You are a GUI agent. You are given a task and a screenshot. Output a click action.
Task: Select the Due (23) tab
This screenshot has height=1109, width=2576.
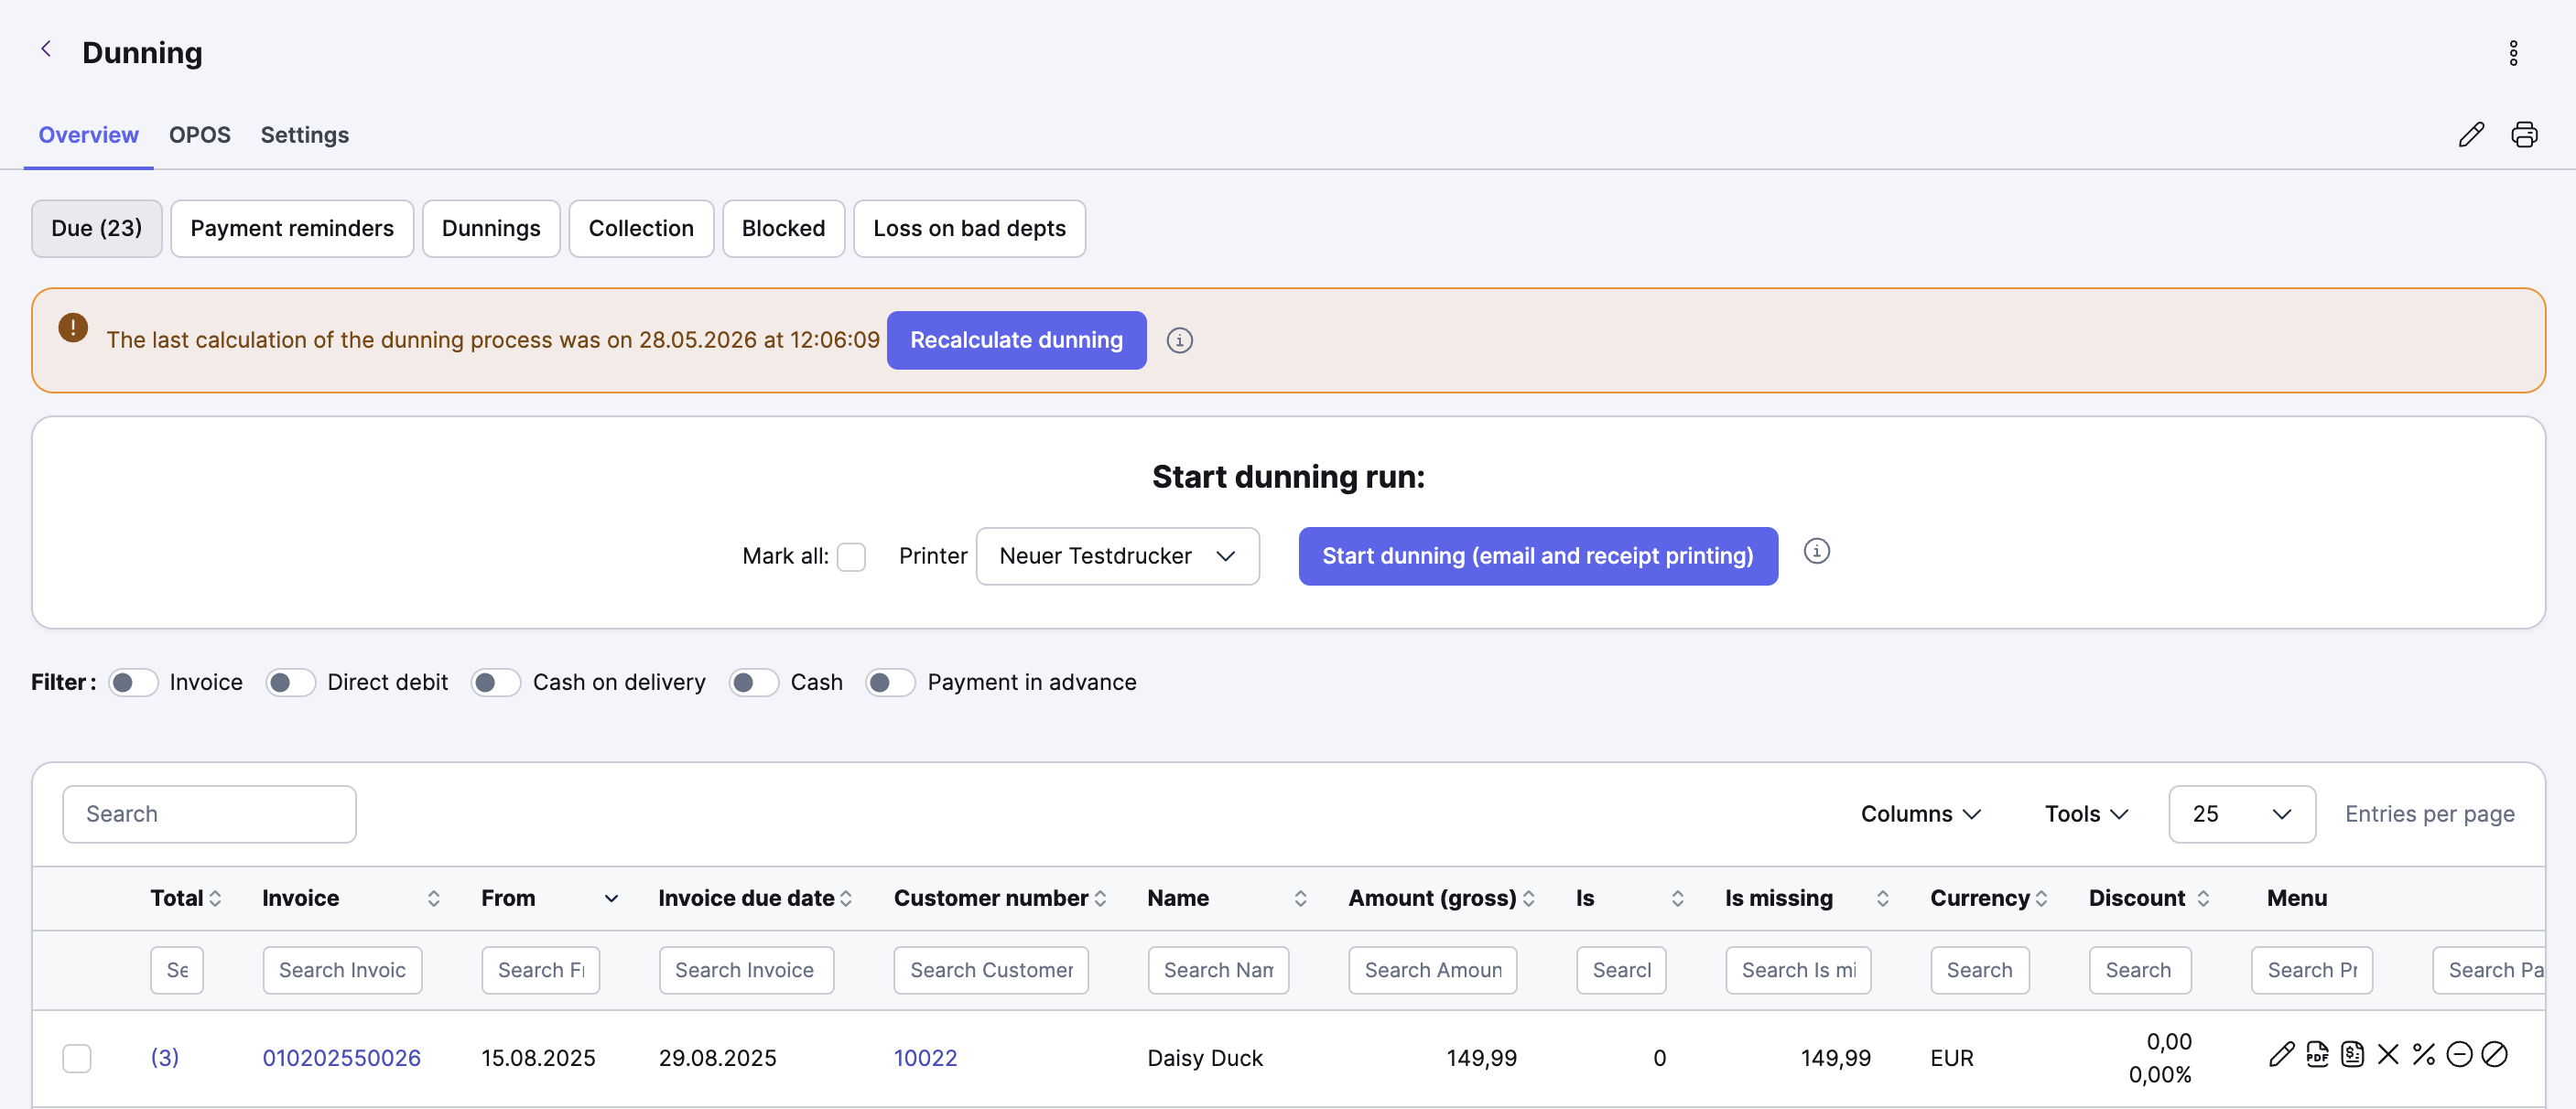(97, 229)
